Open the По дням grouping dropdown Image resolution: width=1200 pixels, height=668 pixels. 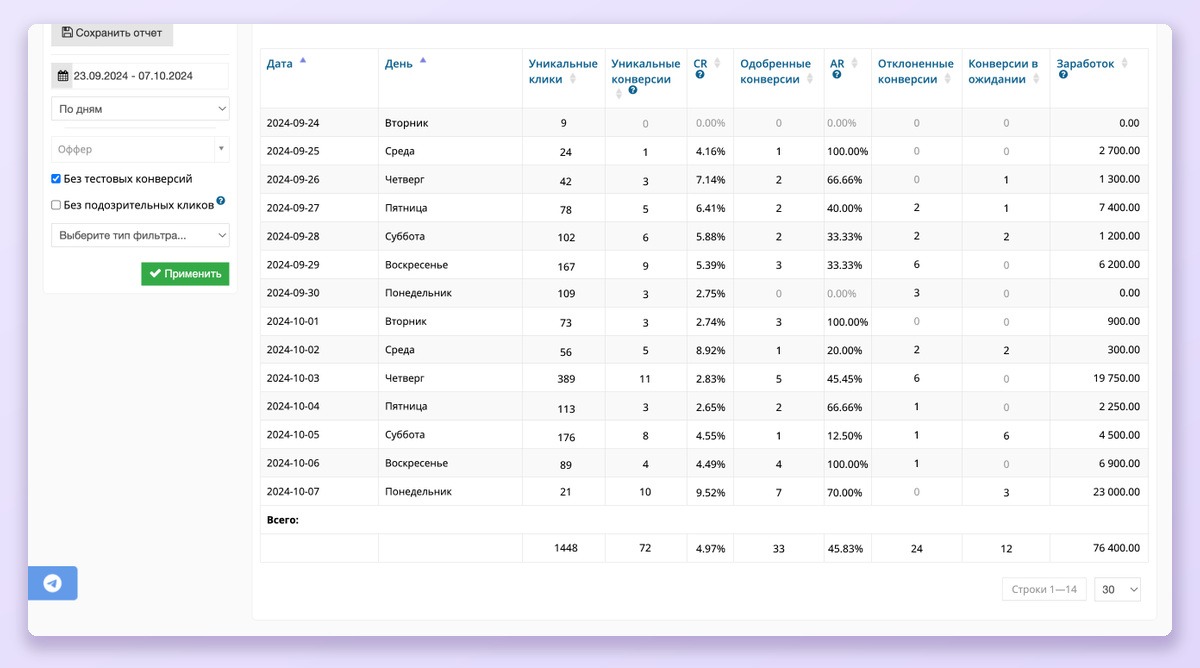click(140, 109)
